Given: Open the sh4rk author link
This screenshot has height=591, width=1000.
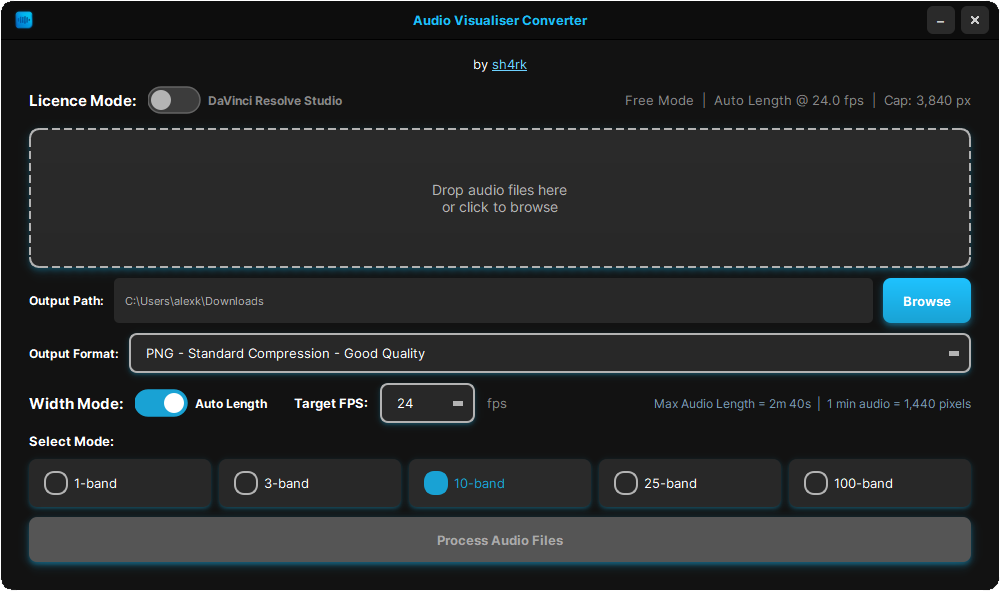Looking at the screenshot, I should pyautogui.click(x=510, y=64).
